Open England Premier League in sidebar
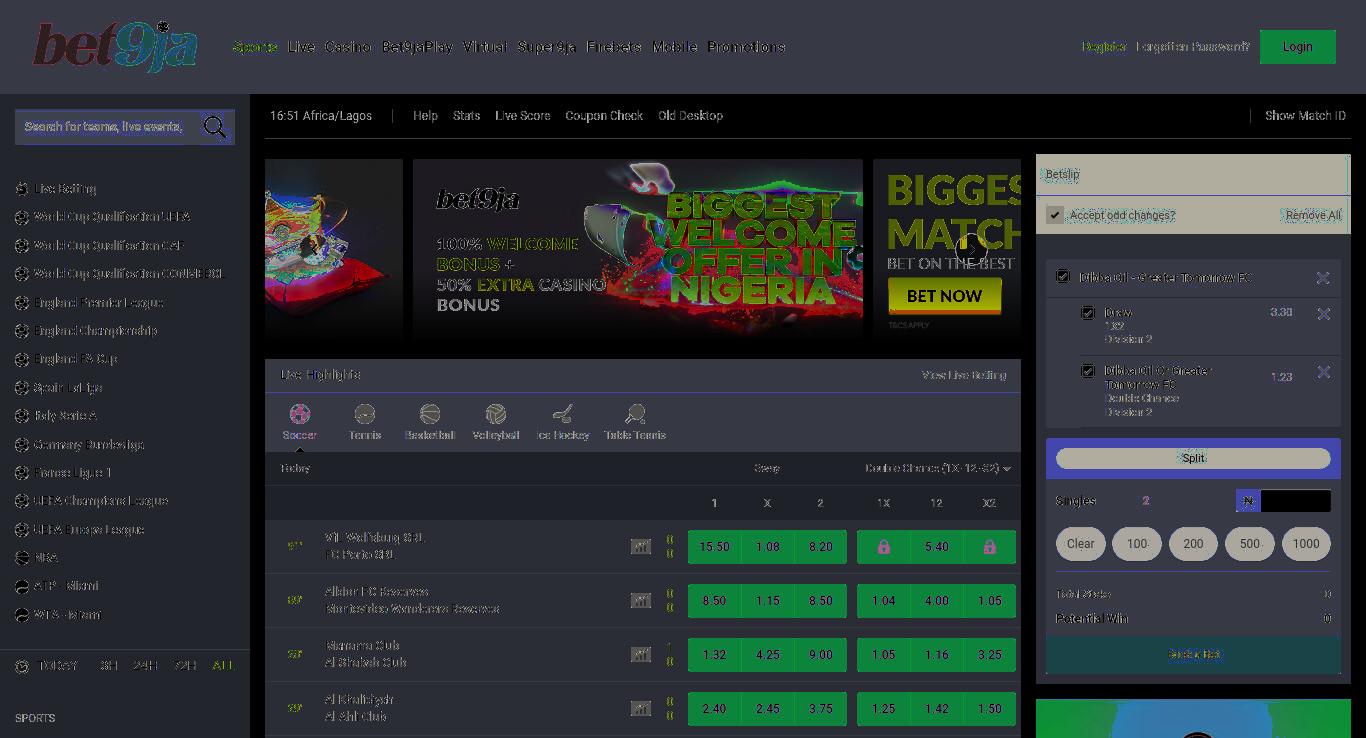This screenshot has width=1366, height=738. pyautogui.click(x=98, y=302)
